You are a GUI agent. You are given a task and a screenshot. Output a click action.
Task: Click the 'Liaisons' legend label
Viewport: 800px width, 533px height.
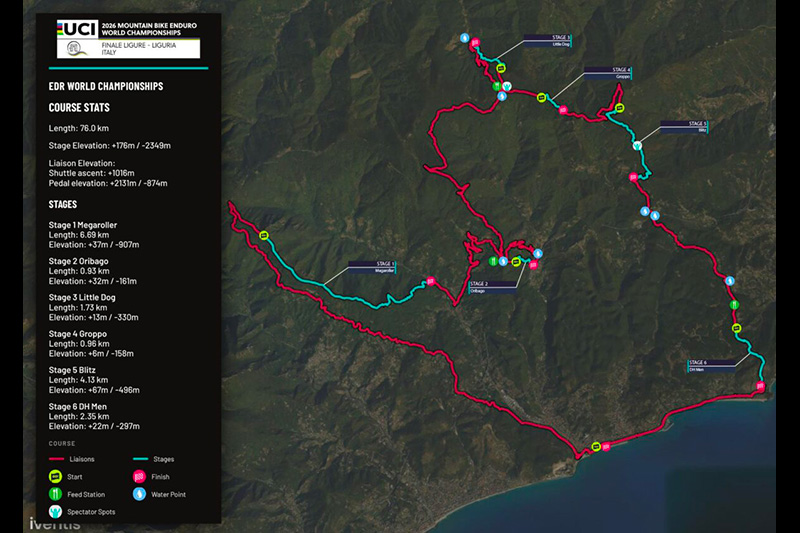tap(82, 459)
